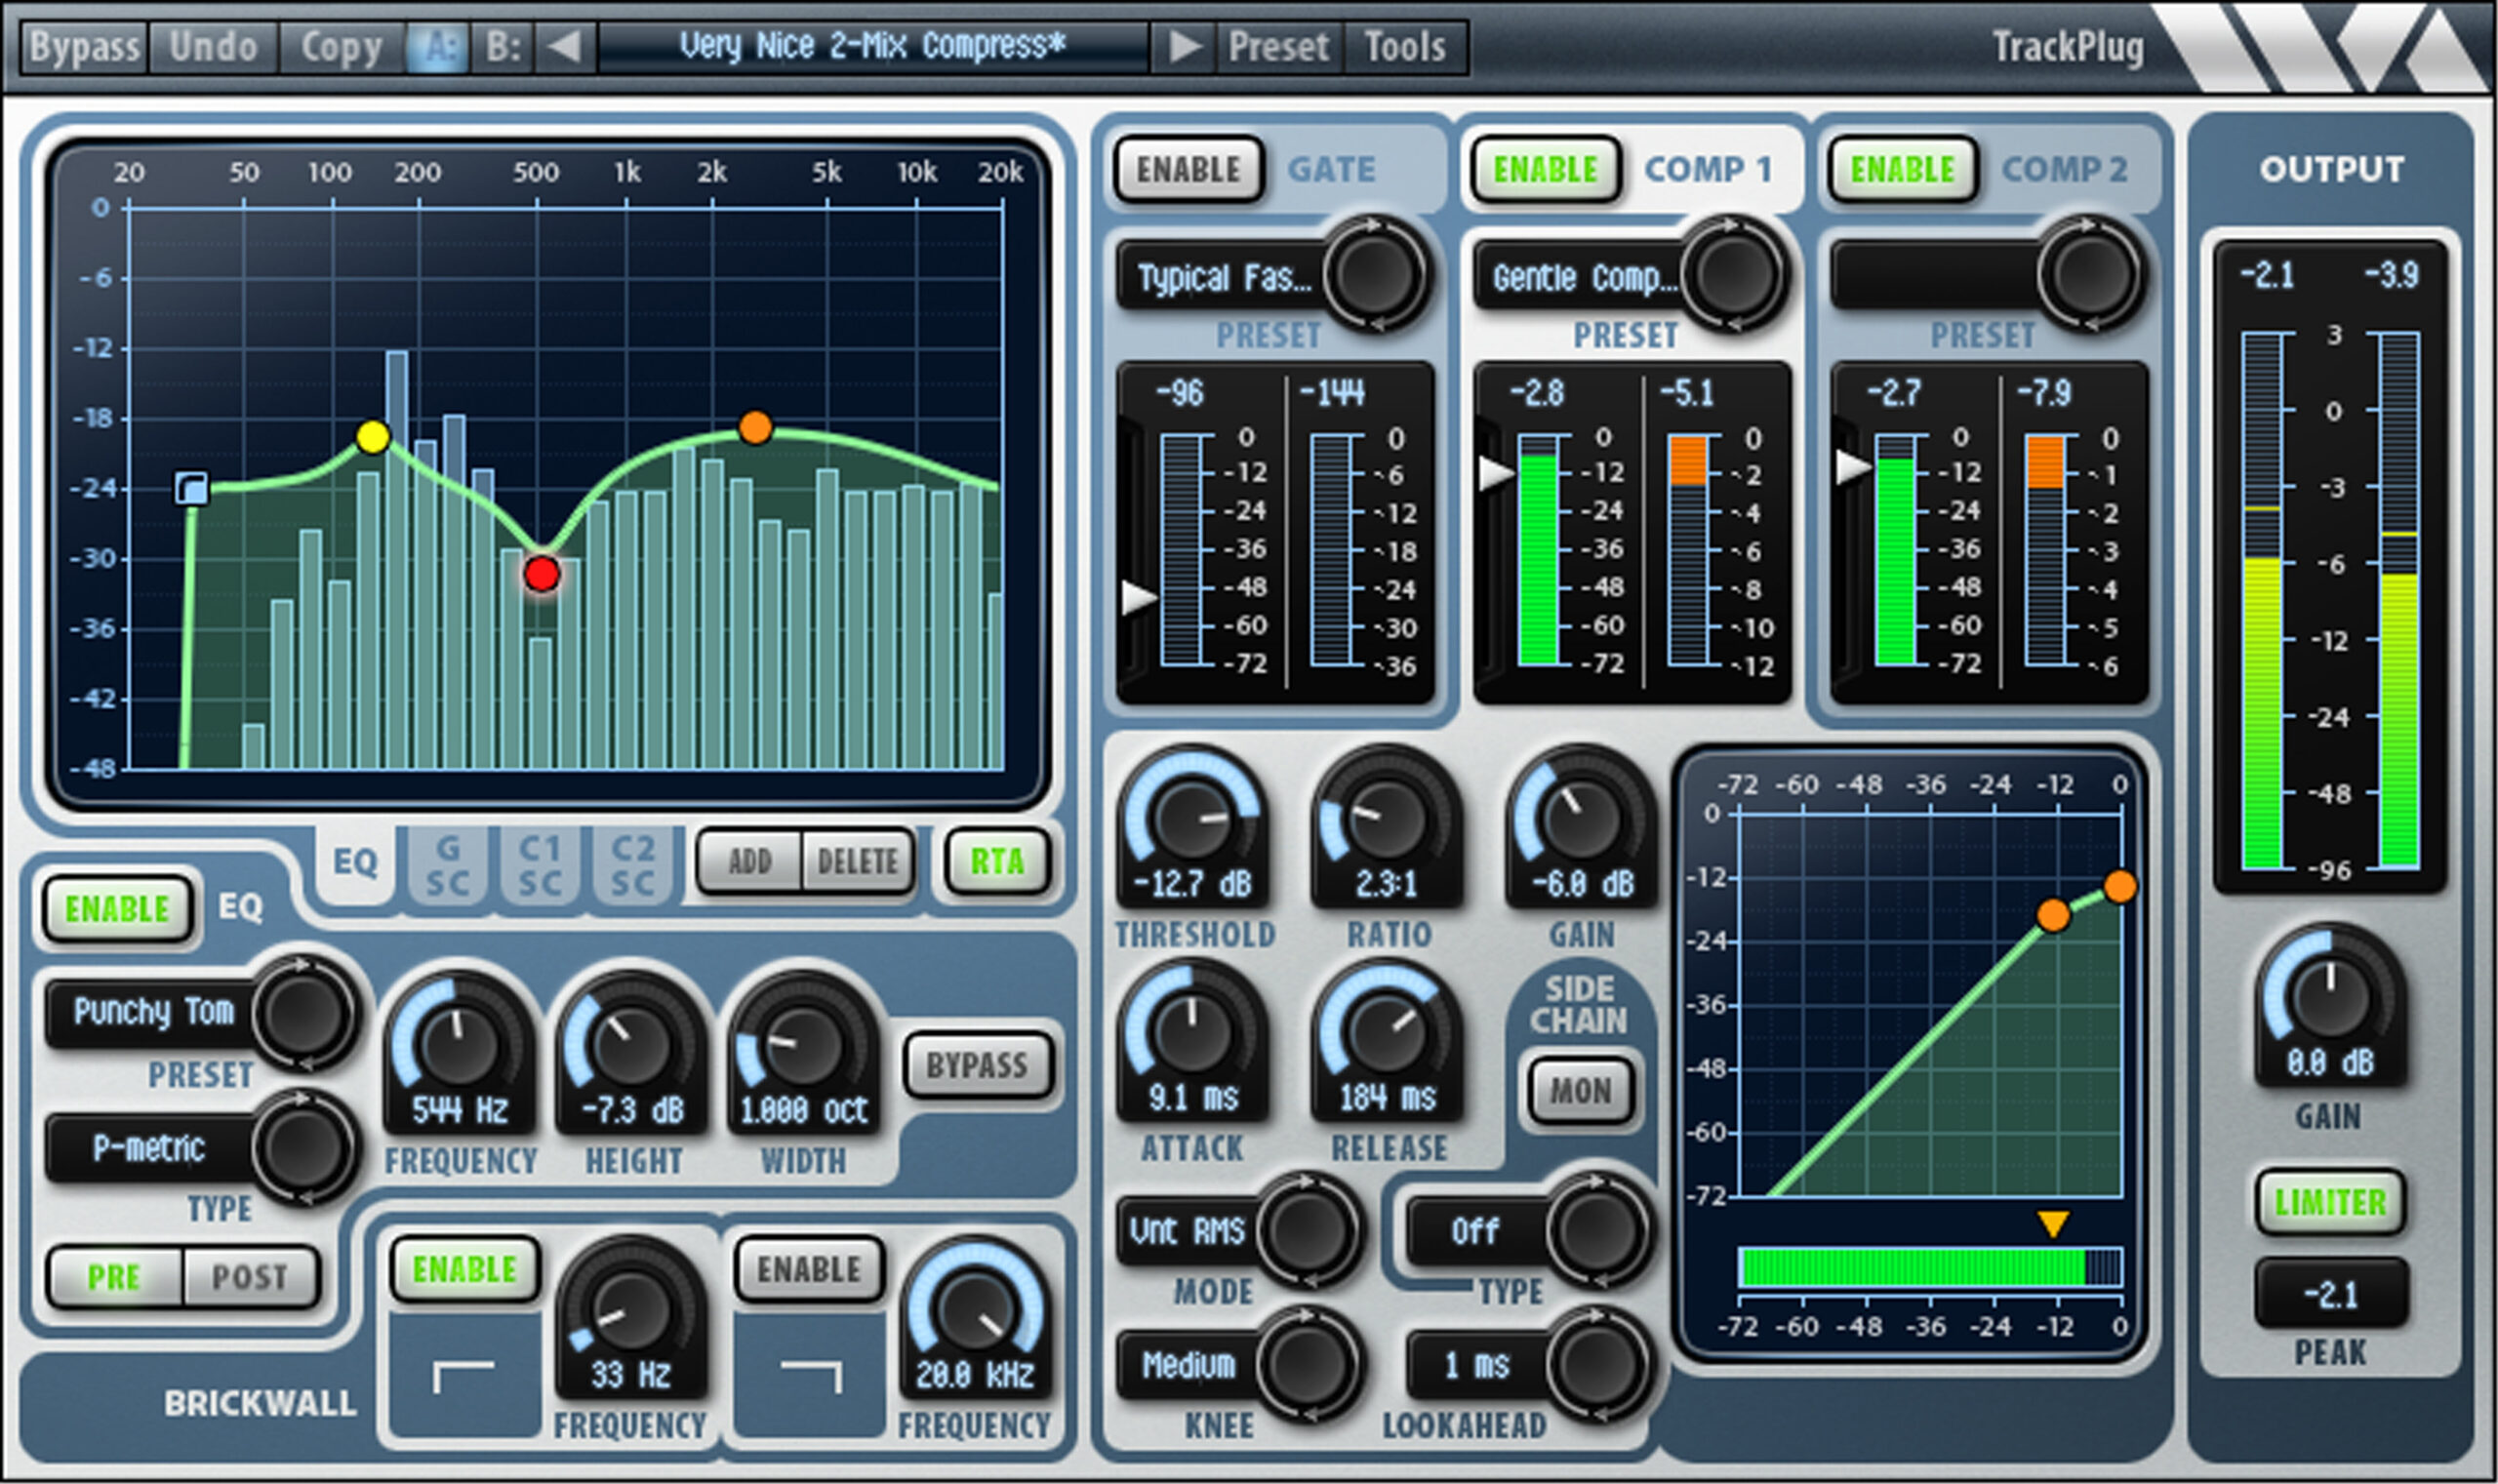
Task: Click the DELETE band button
Action: (x=857, y=861)
